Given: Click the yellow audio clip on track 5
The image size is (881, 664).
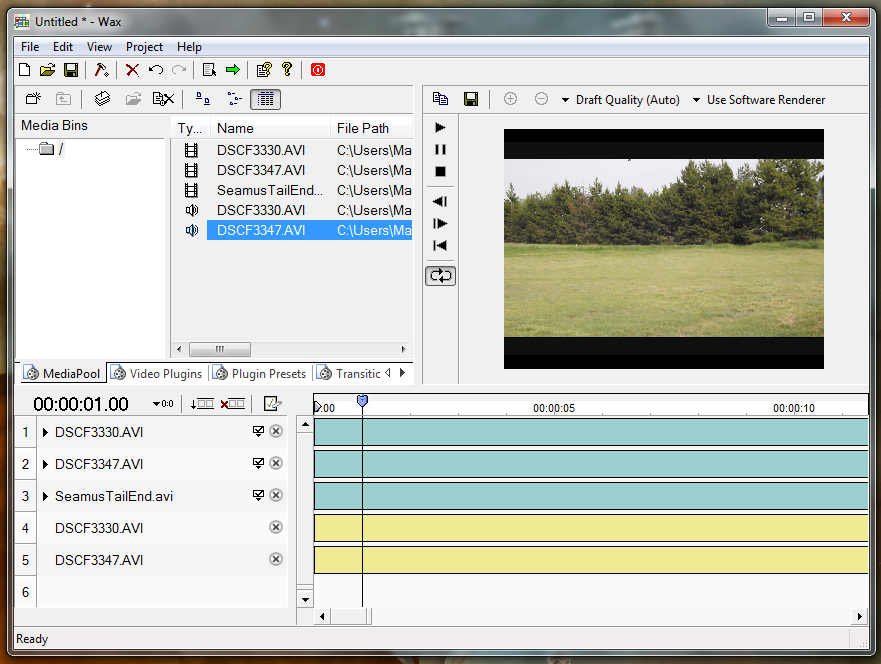Looking at the screenshot, I should click(591, 560).
